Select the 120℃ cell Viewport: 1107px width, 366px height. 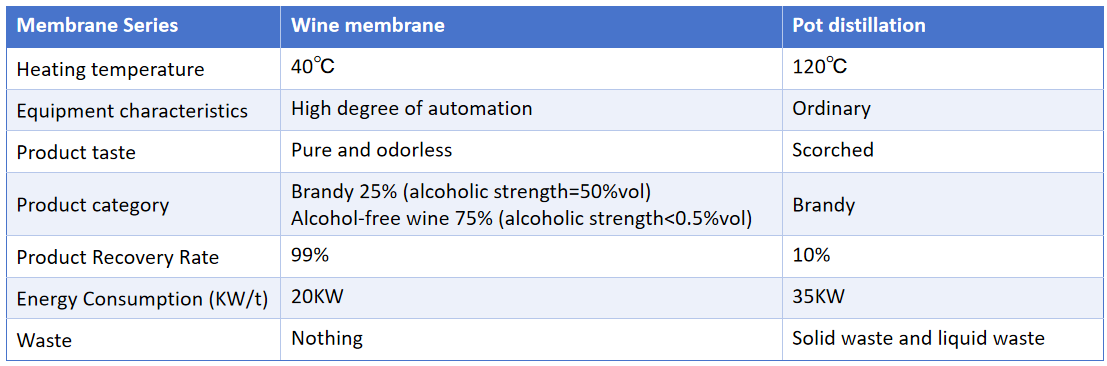[941, 69]
